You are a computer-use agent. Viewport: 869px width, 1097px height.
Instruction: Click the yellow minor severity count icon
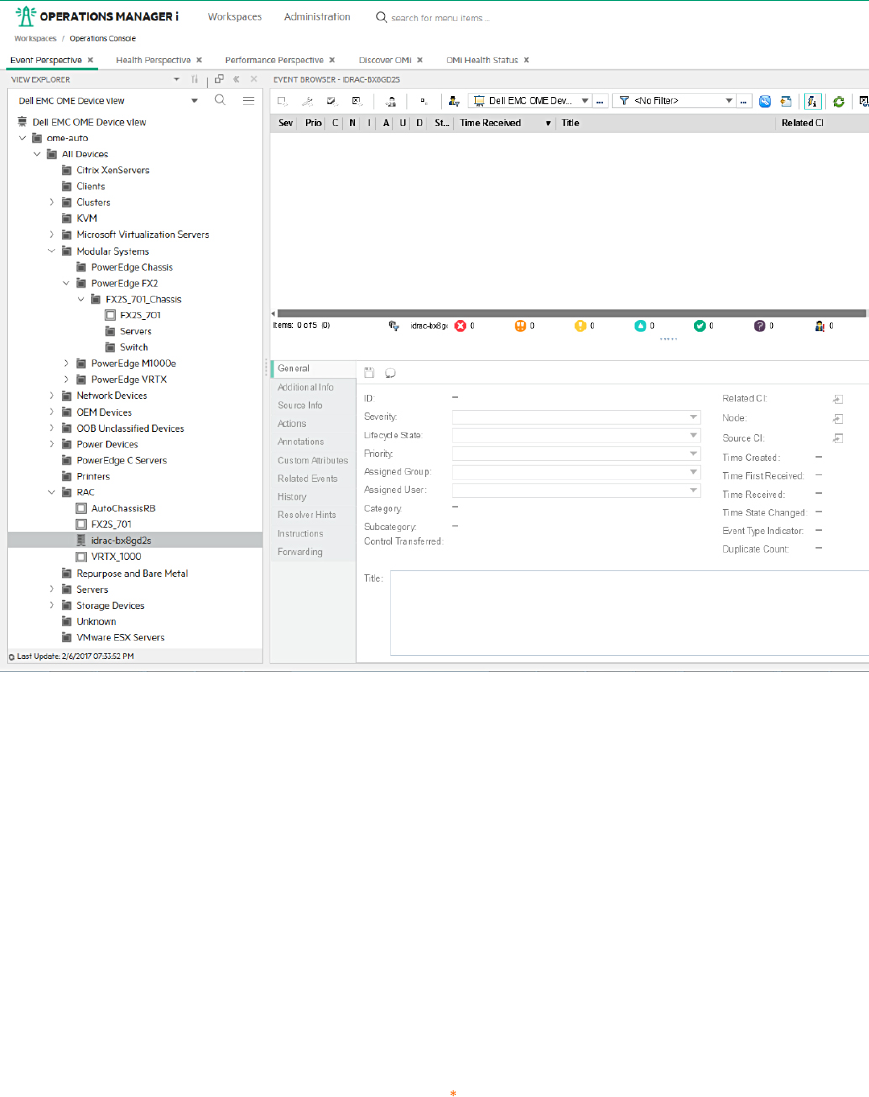[x=580, y=326]
